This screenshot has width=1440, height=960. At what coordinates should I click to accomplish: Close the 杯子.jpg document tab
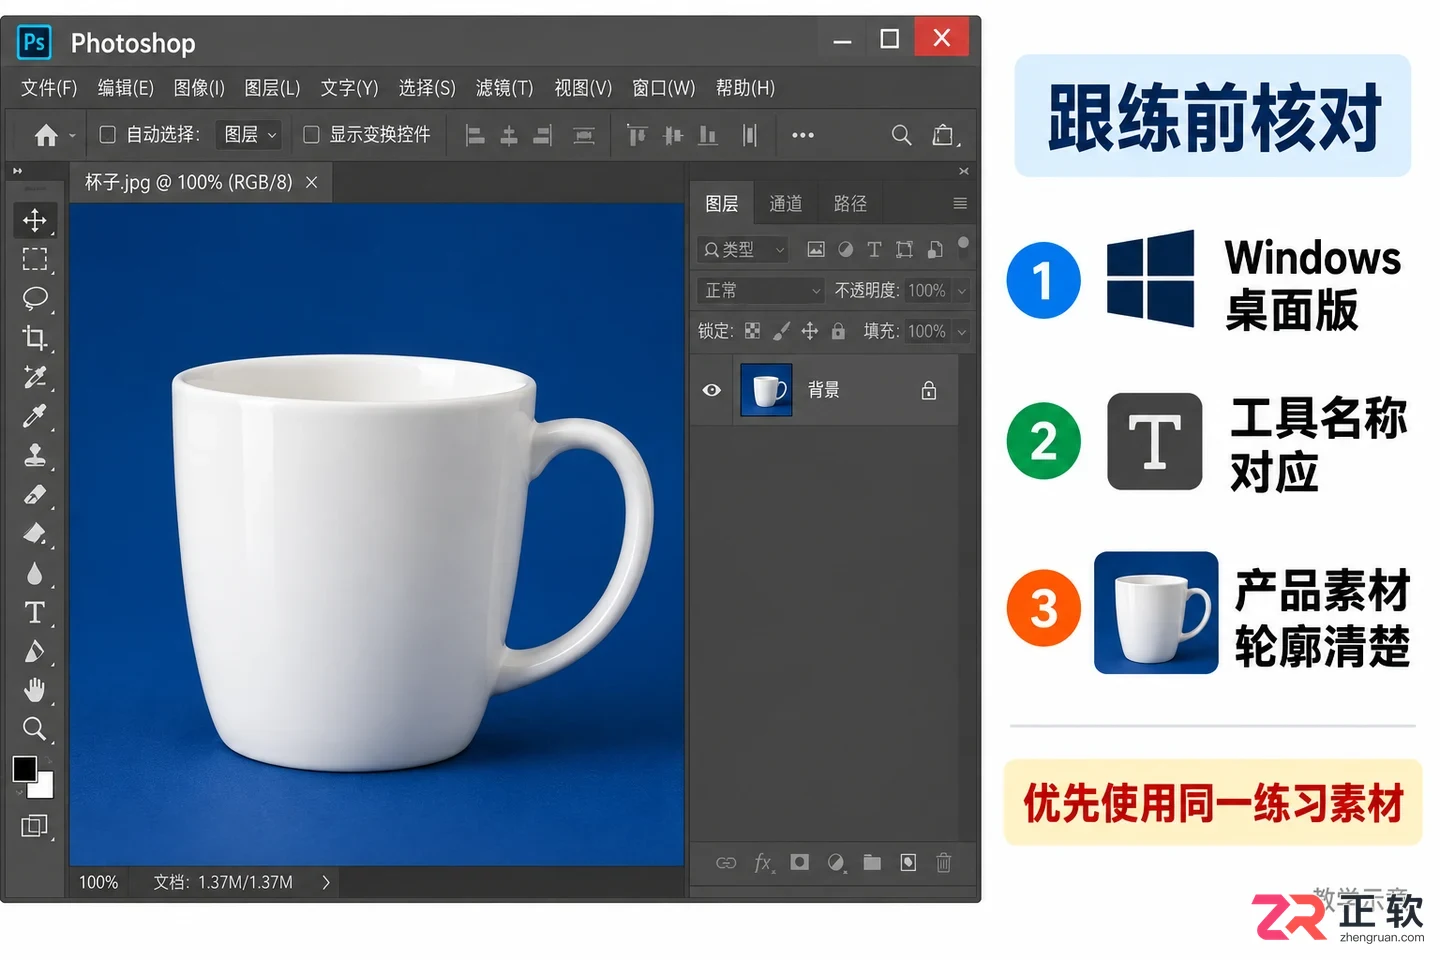tap(312, 182)
